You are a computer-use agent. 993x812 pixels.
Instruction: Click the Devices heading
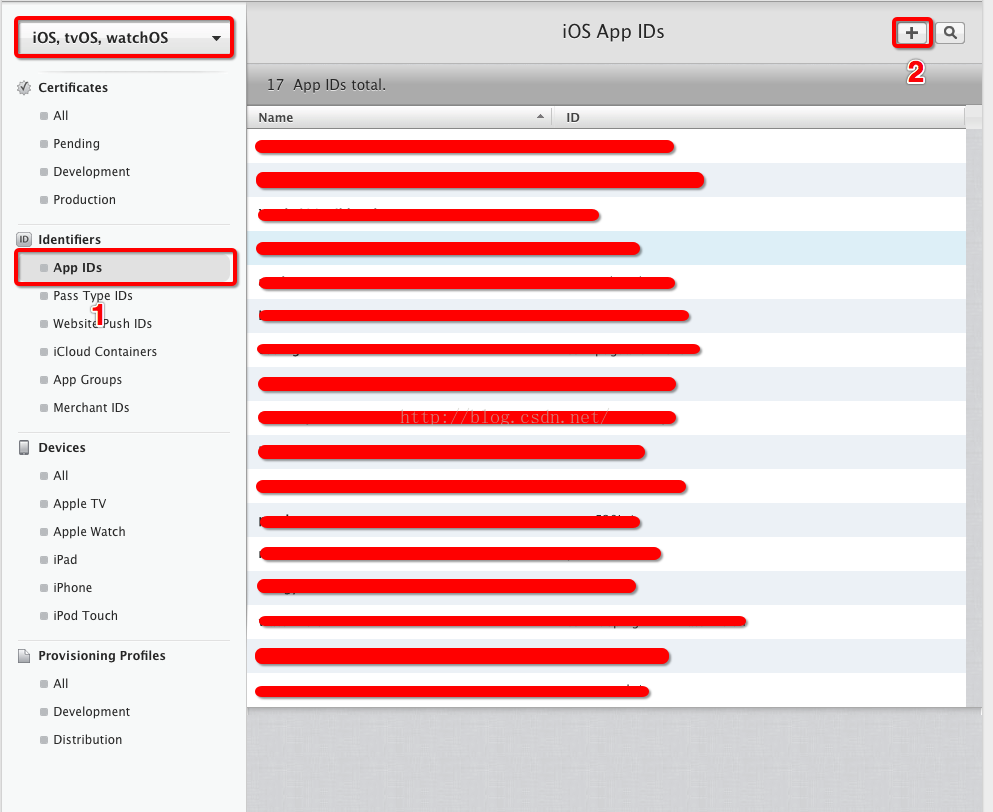(x=61, y=447)
